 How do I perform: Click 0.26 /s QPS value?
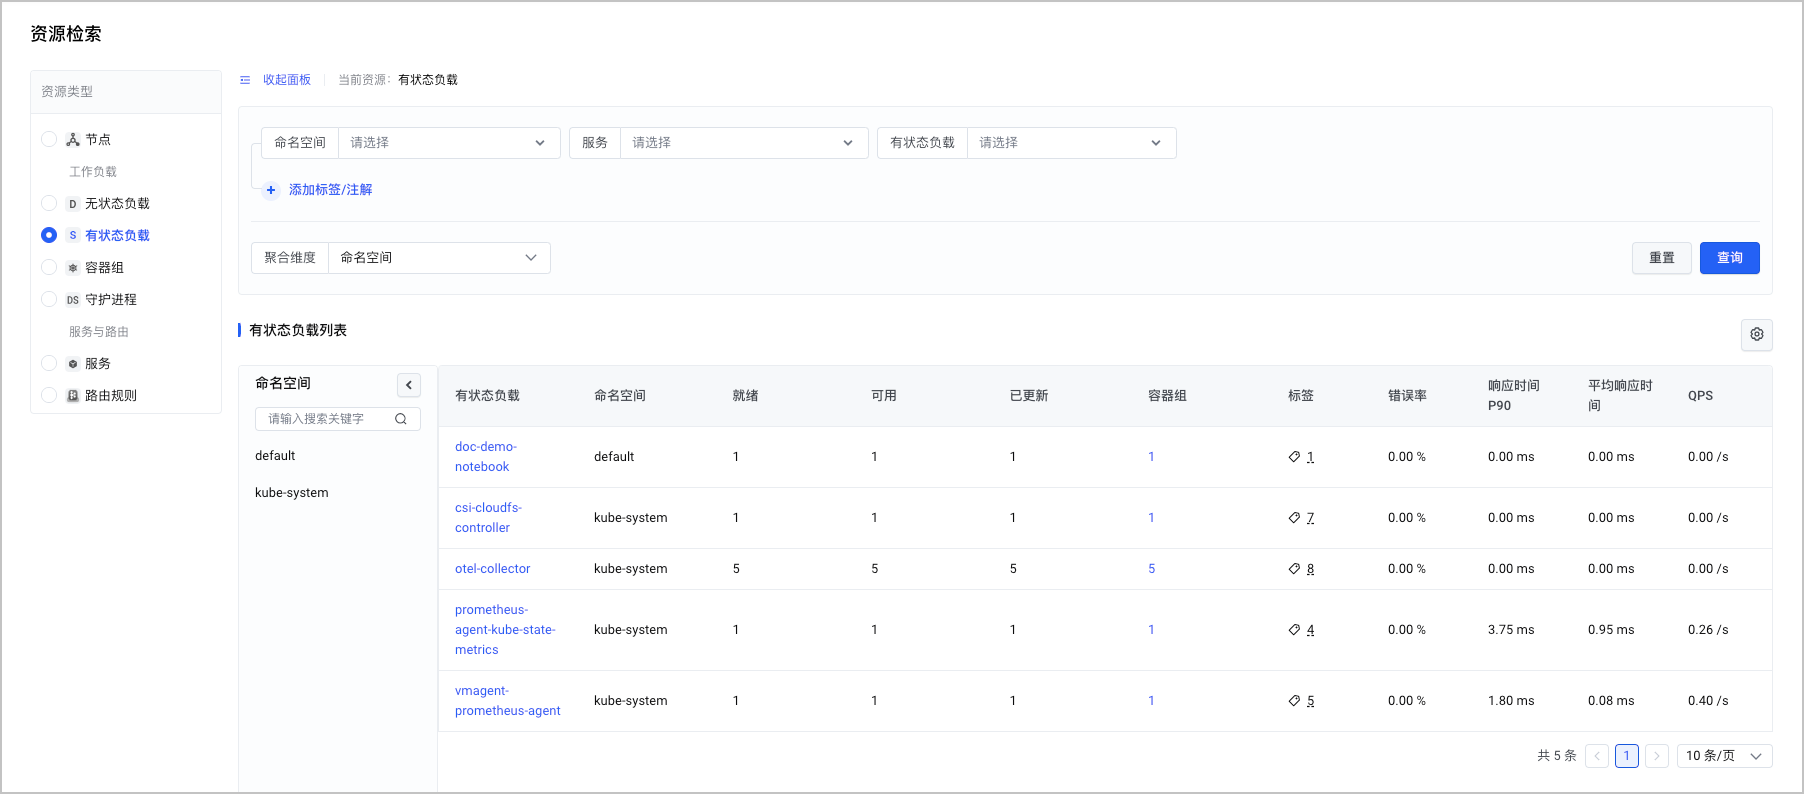click(1708, 630)
